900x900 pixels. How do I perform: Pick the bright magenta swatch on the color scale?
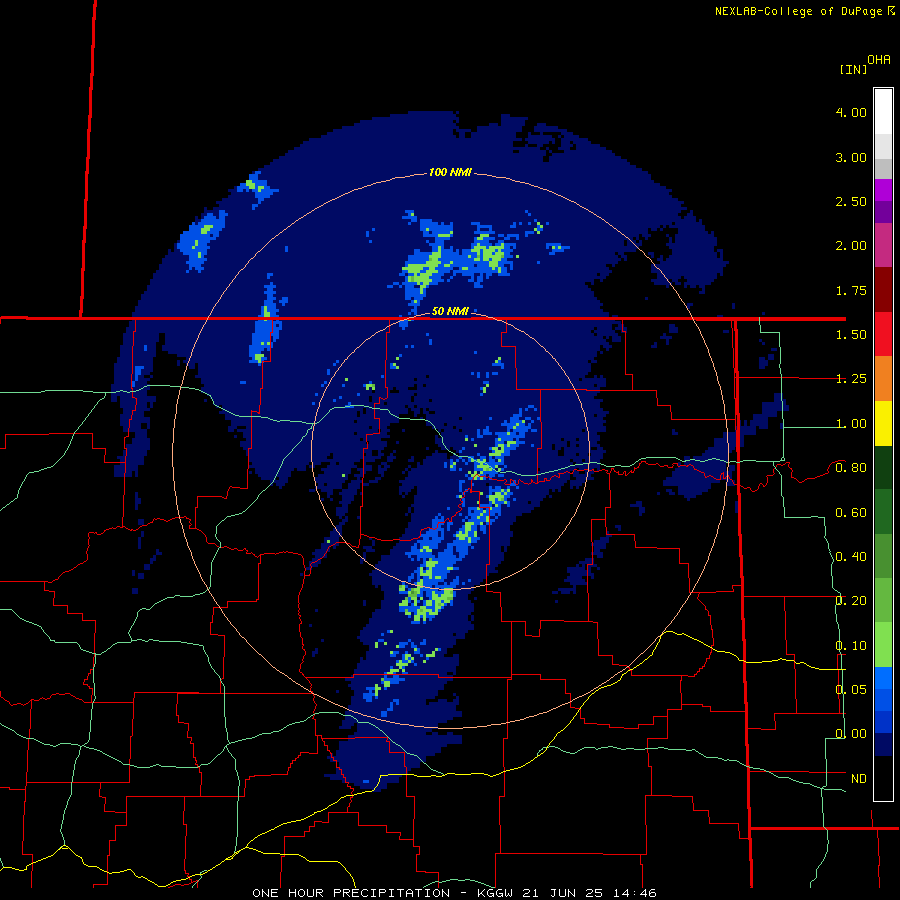coord(883,190)
